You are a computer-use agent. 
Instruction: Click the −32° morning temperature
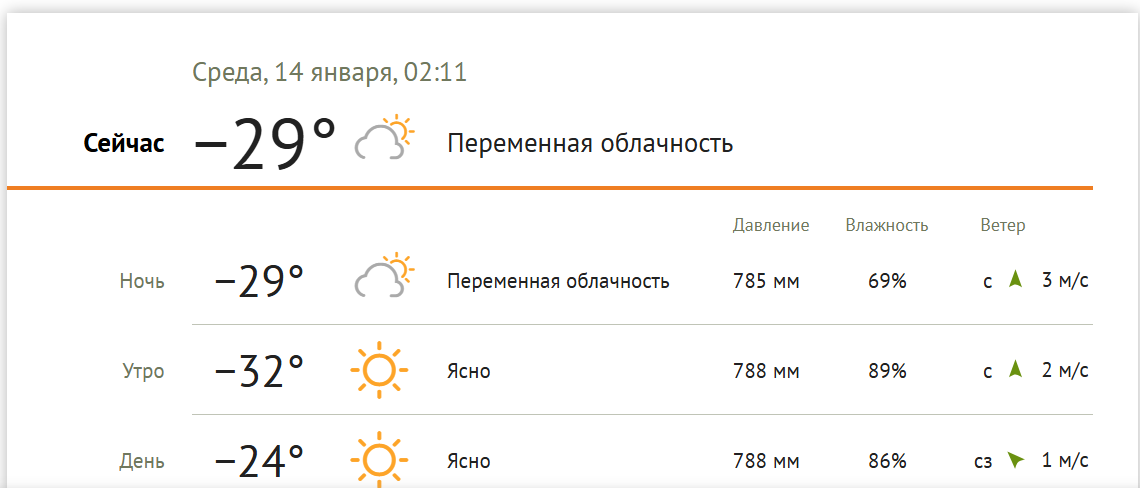(259, 371)
